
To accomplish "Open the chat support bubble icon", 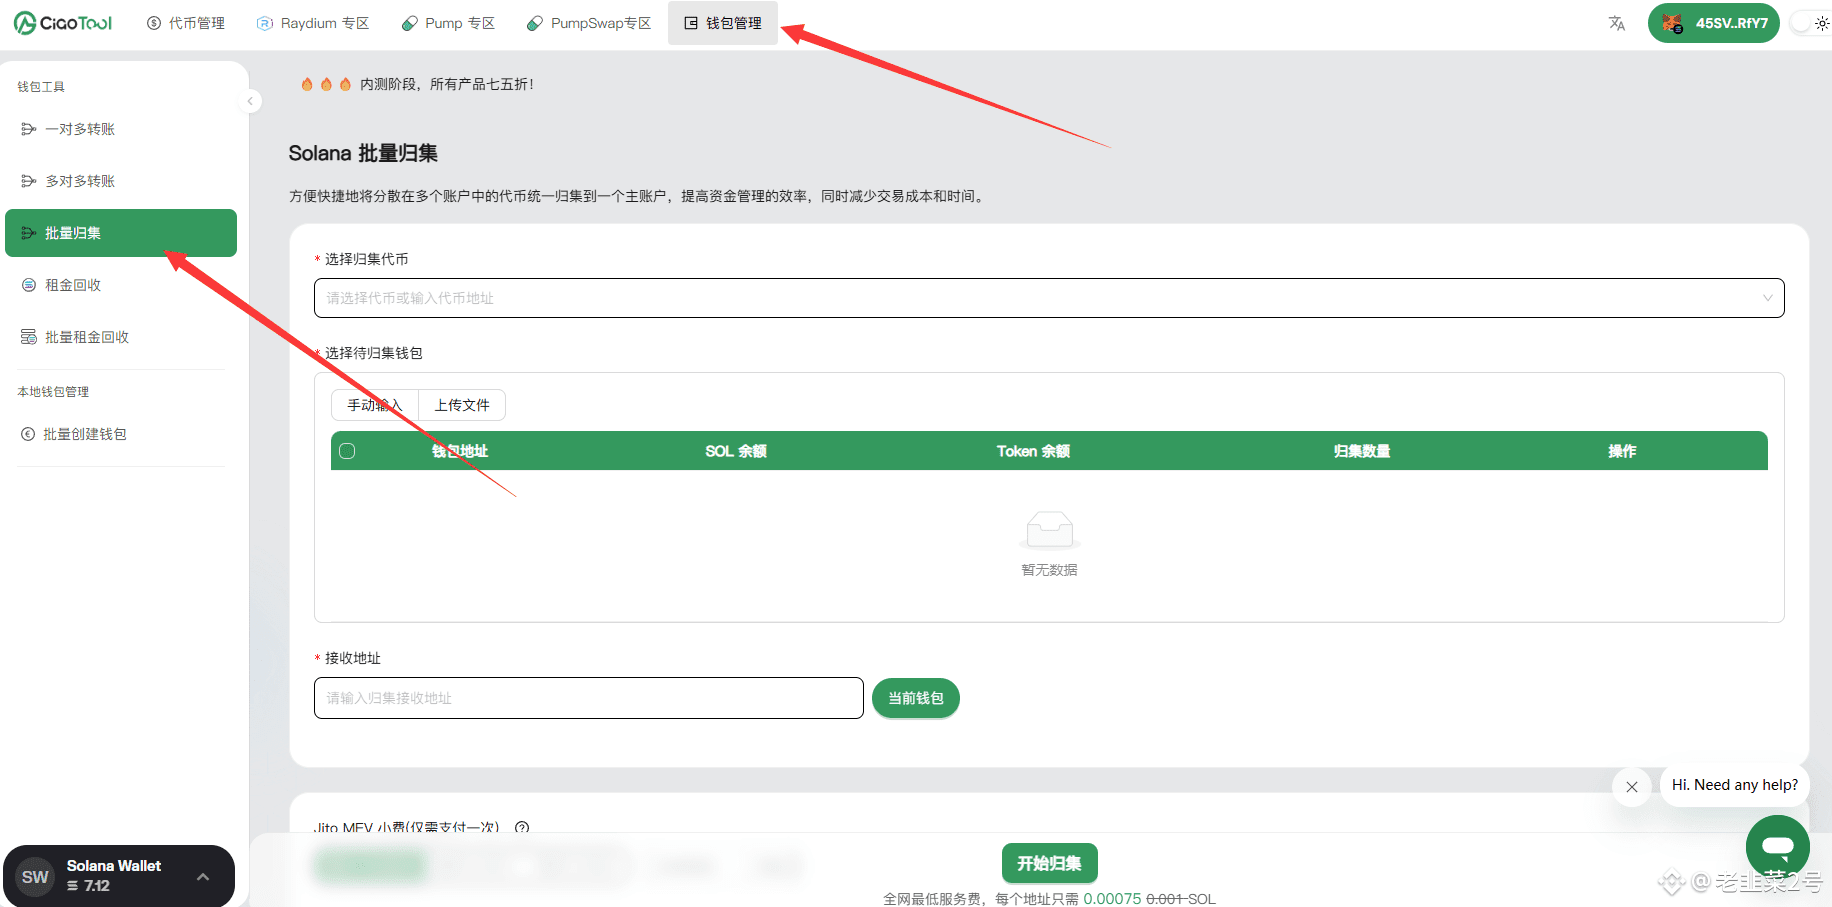I will [1778, 846].
